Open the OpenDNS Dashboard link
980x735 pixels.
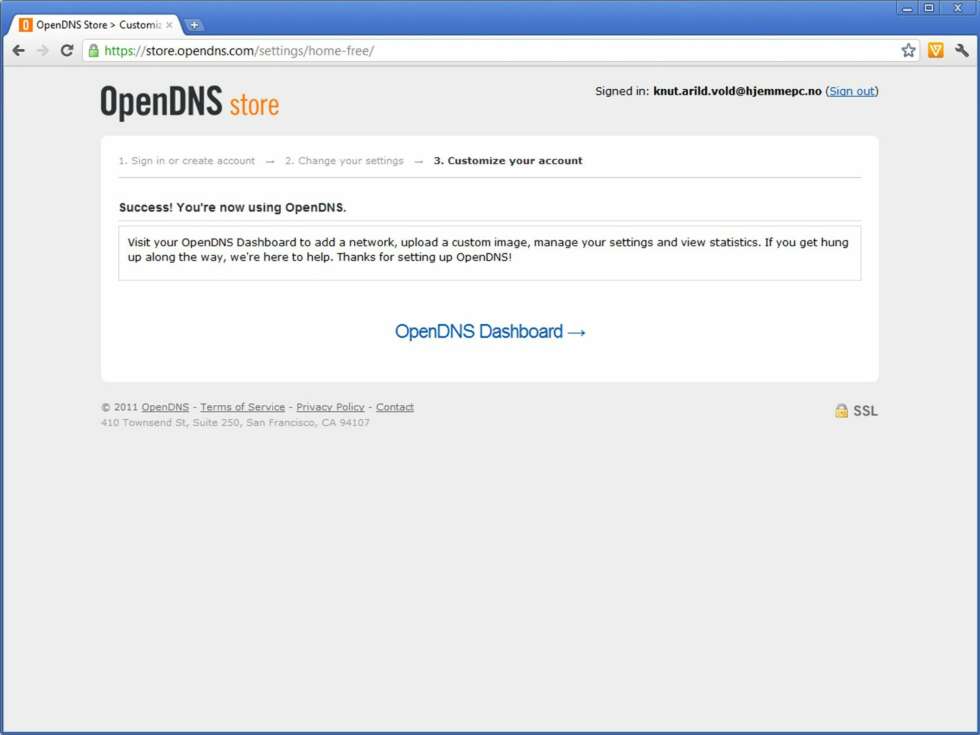490,331
